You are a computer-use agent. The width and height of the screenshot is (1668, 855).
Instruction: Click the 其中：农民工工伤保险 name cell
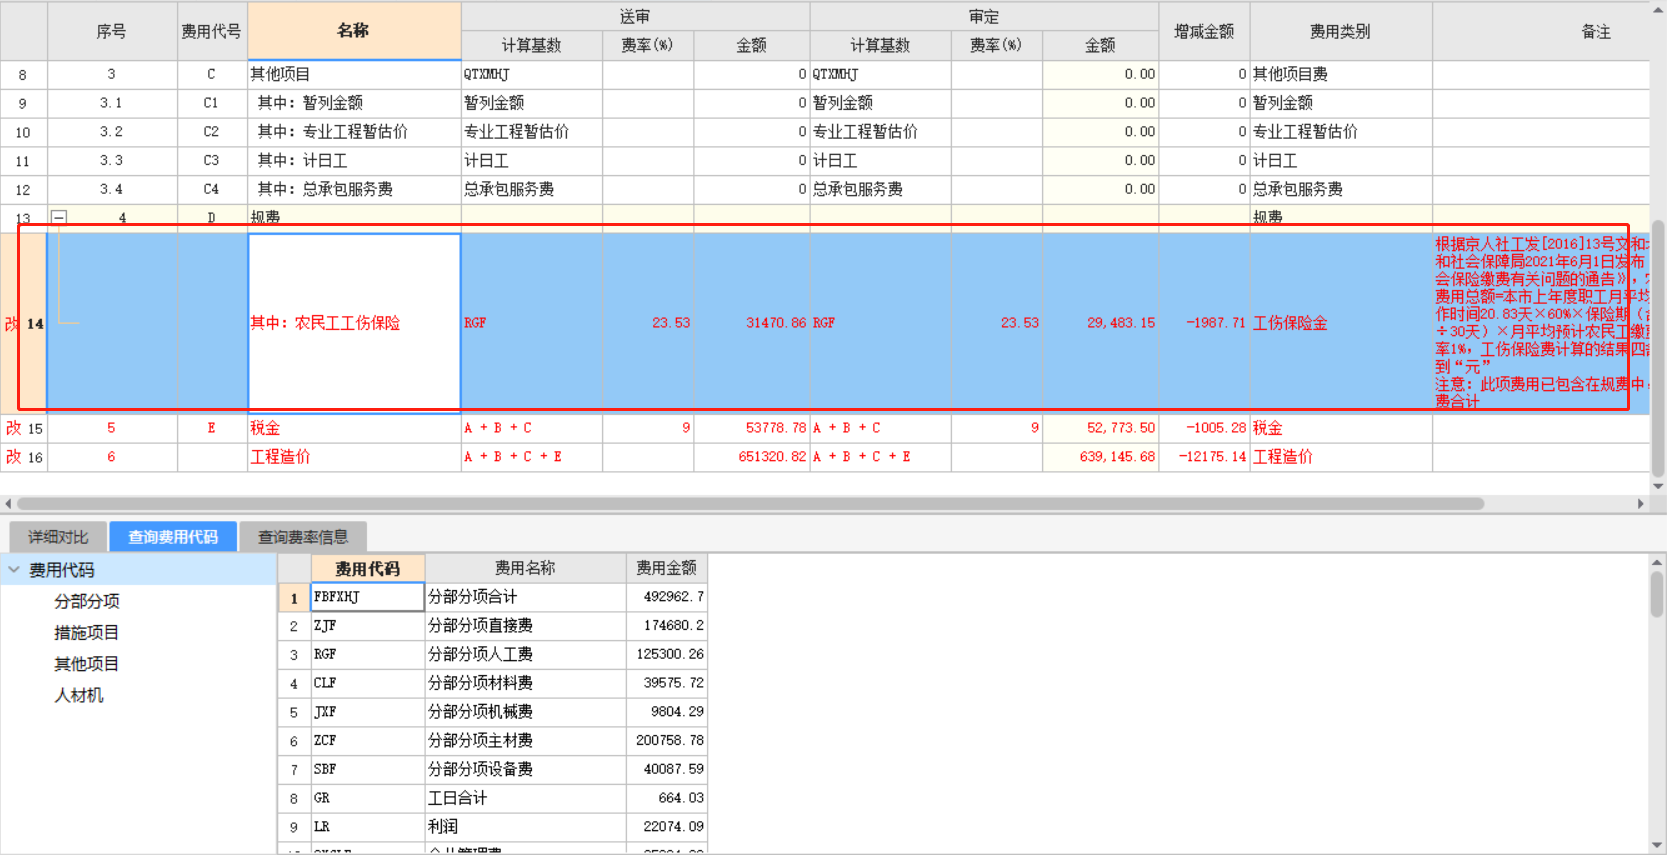click(x=354, y=322)
